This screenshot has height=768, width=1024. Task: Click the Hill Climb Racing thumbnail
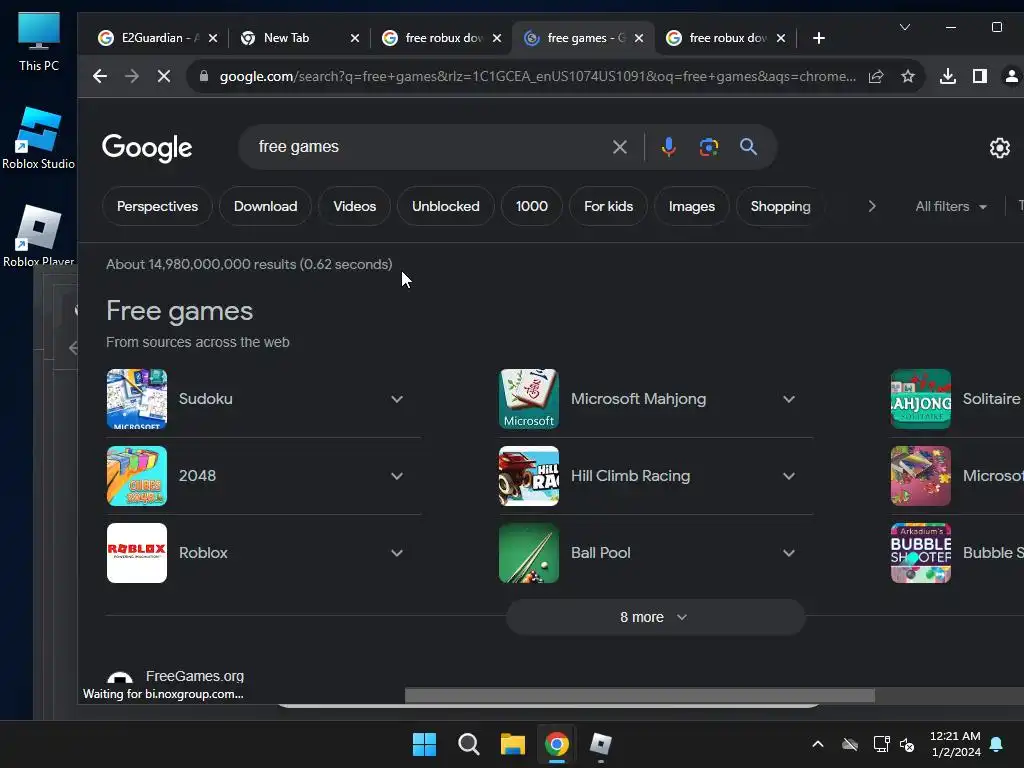click(x=529, y=476)
